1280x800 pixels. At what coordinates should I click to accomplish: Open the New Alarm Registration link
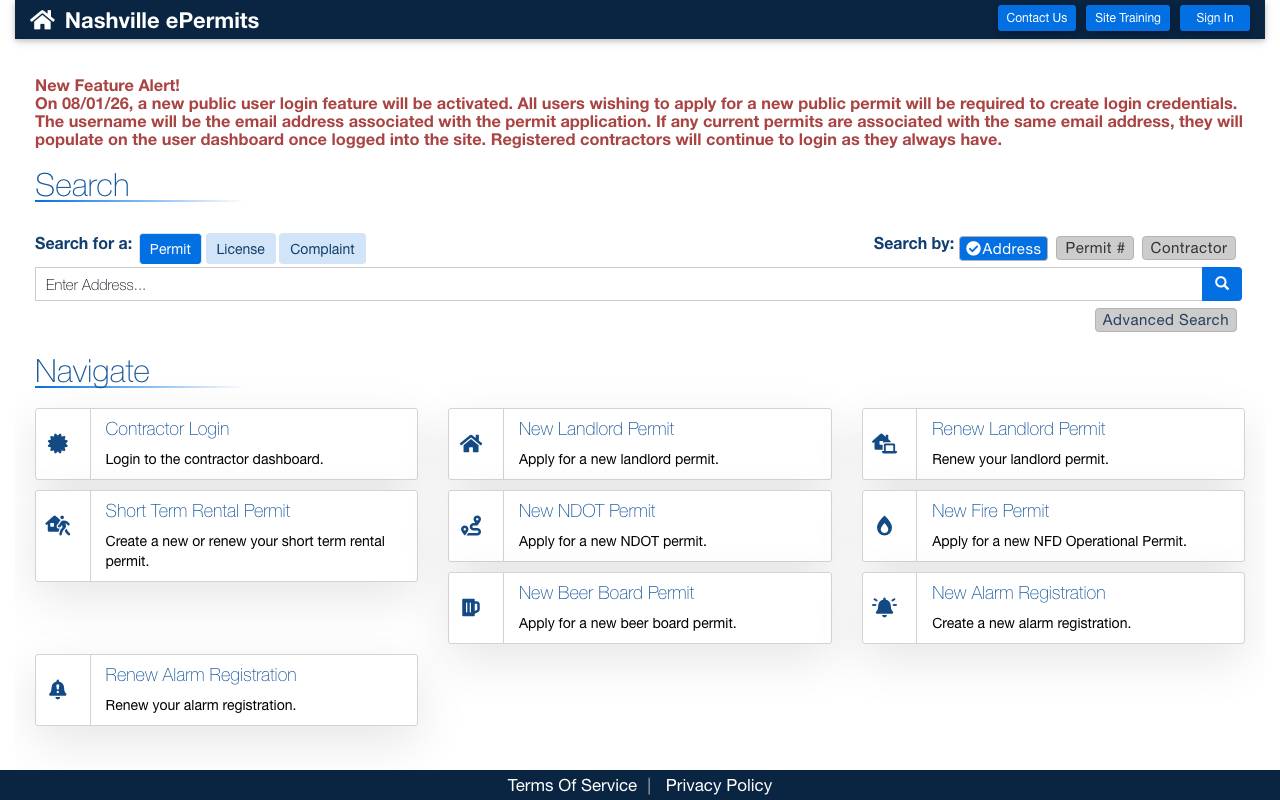pos(1018,593)
